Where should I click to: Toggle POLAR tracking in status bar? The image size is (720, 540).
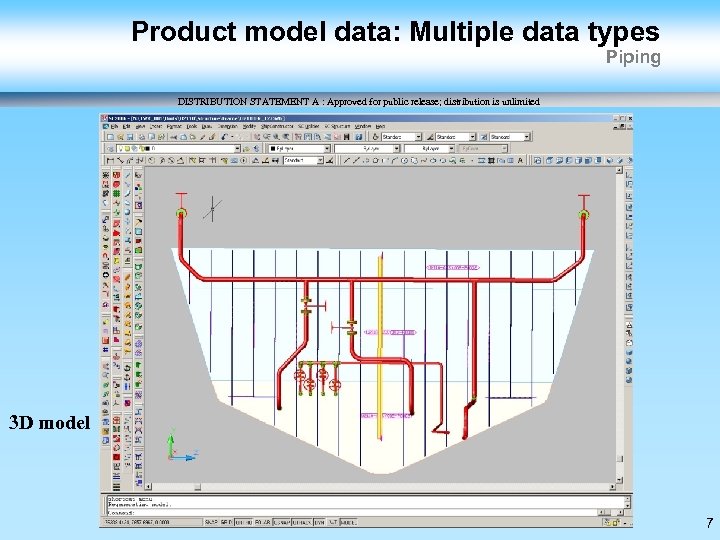coord(262,522)
